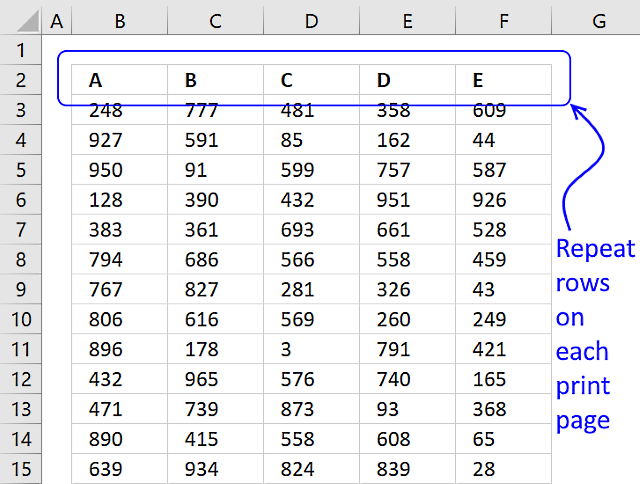Click the bold heading cell 'D'
This screenshot has height=484, width=640.
[x=407, y=80]
